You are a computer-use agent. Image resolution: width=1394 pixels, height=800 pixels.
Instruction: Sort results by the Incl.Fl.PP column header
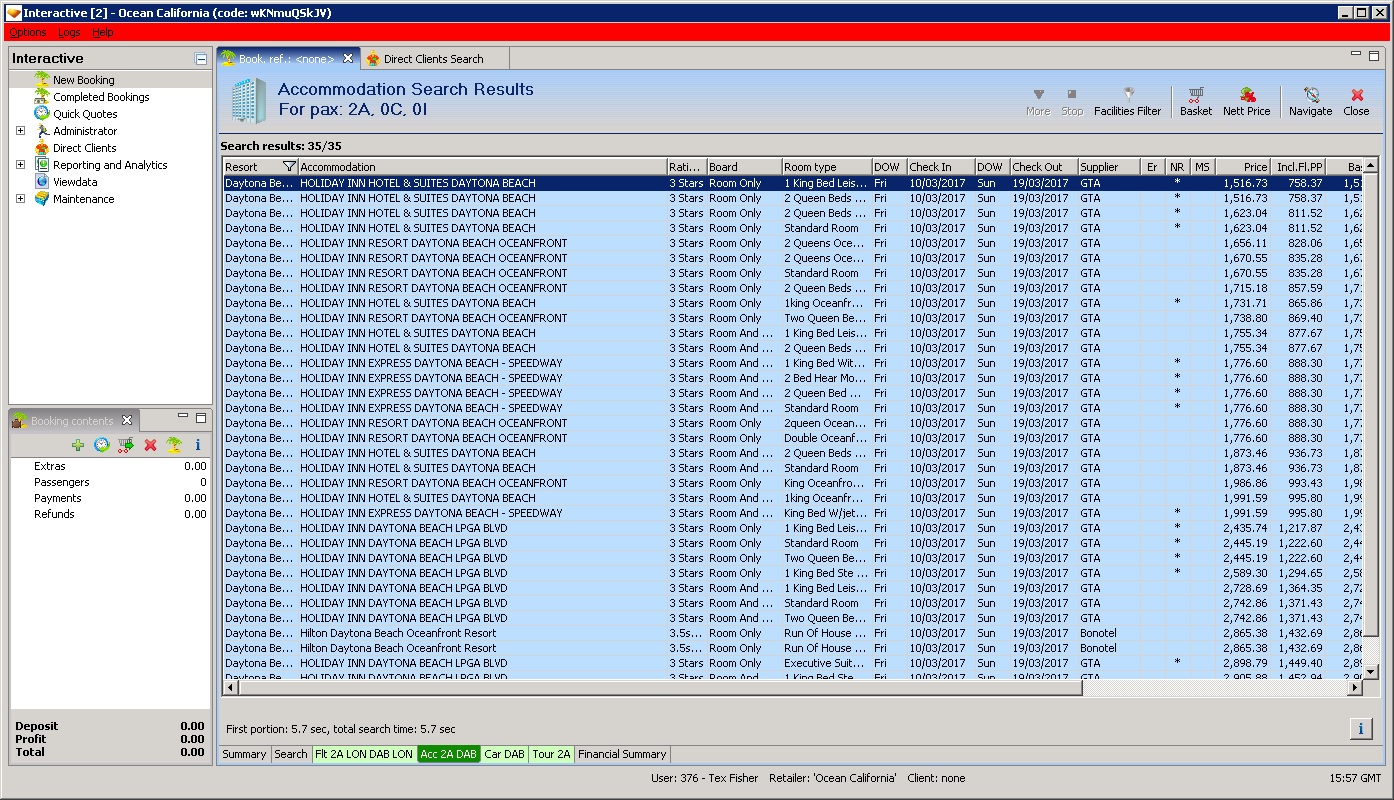click(x=1299, y=167)
